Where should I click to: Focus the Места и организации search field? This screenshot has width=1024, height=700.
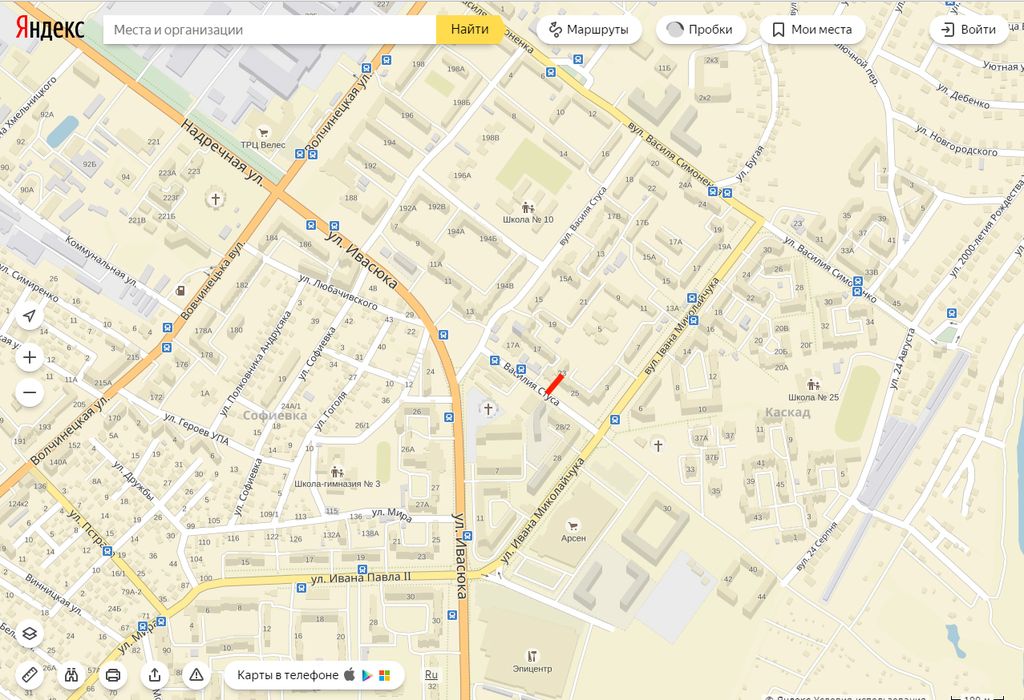click(269, 29)
